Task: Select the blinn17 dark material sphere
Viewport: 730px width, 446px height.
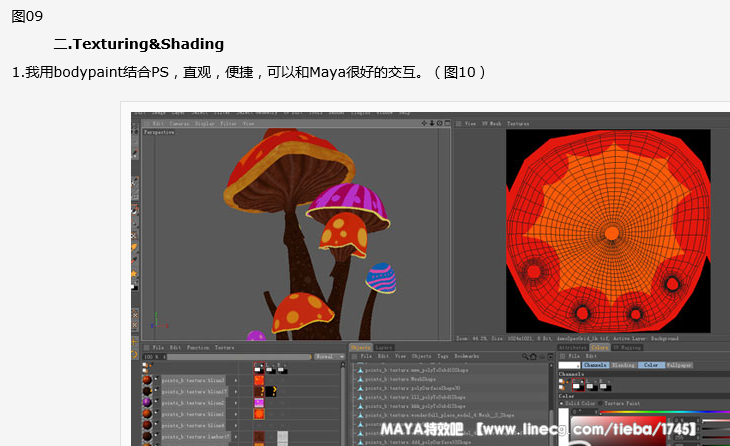Action: (x=147, y=392)
